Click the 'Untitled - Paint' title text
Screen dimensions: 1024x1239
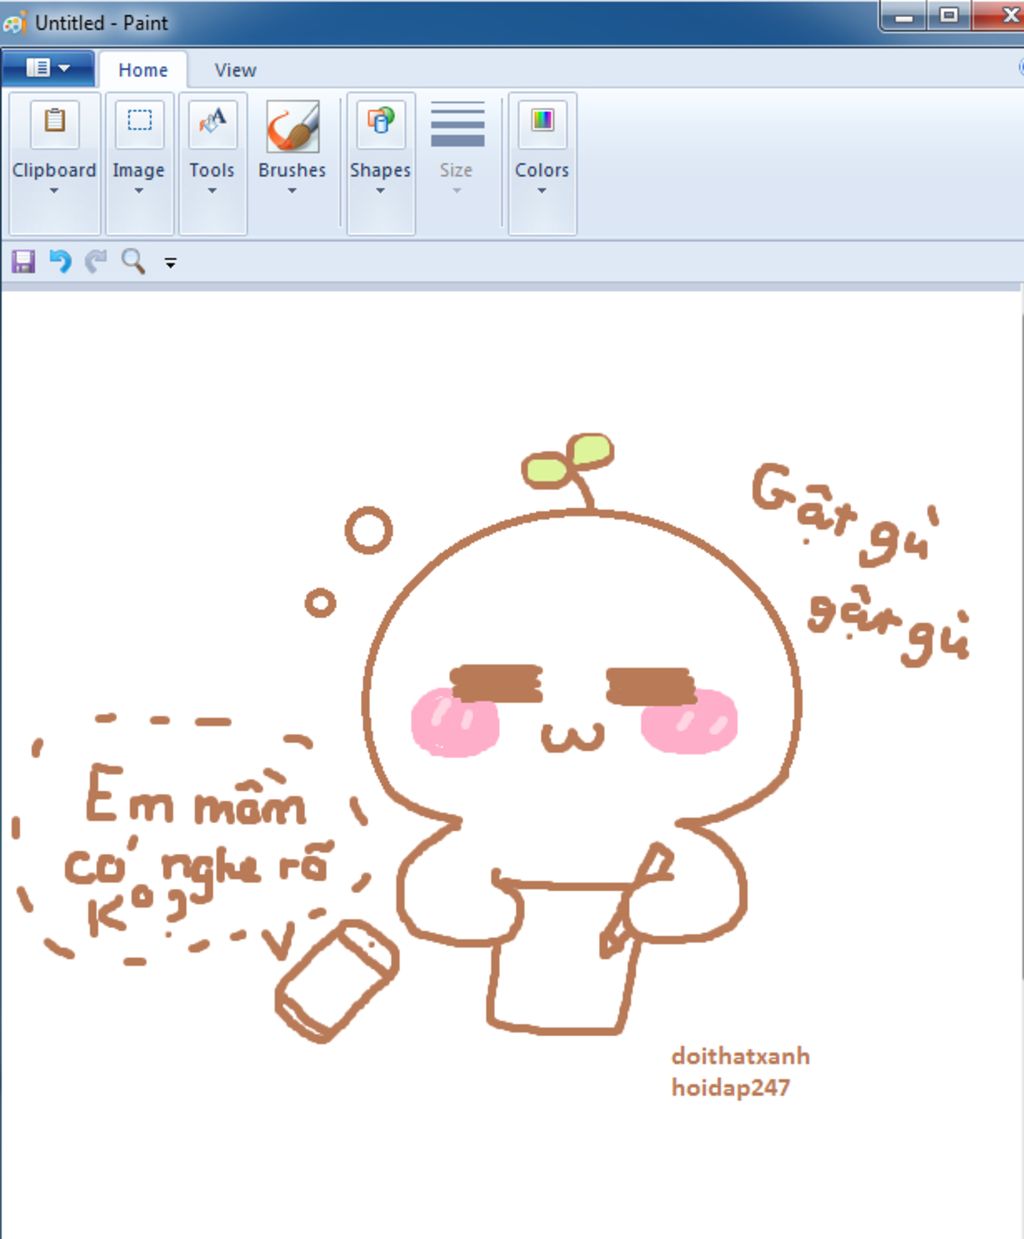[x=102, y=22]
